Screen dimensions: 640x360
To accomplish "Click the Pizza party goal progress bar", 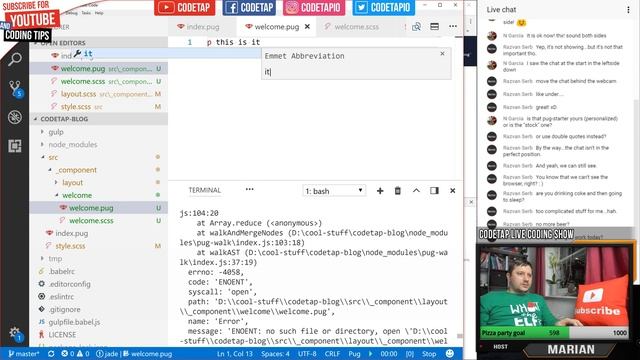I will click(x=554, y=333).
